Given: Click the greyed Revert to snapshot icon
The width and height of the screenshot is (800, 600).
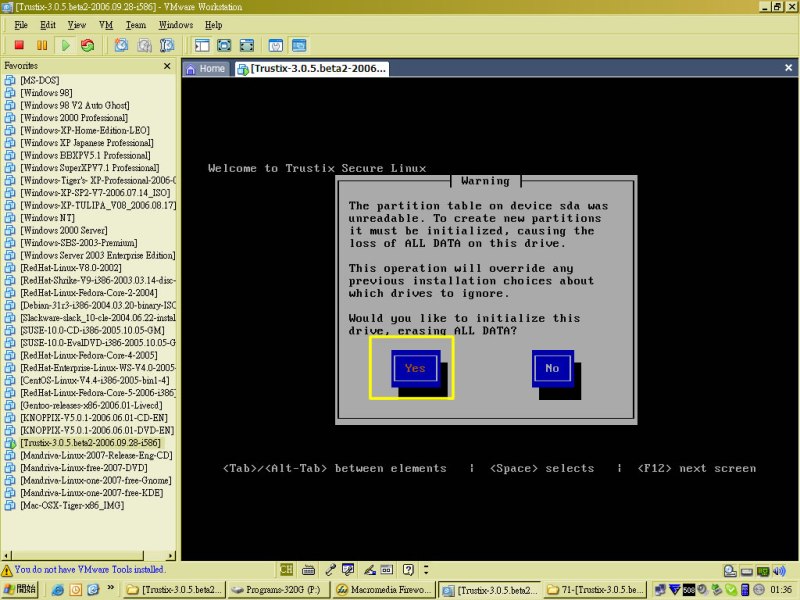Looking at the screenshot, I should (144, 45).
